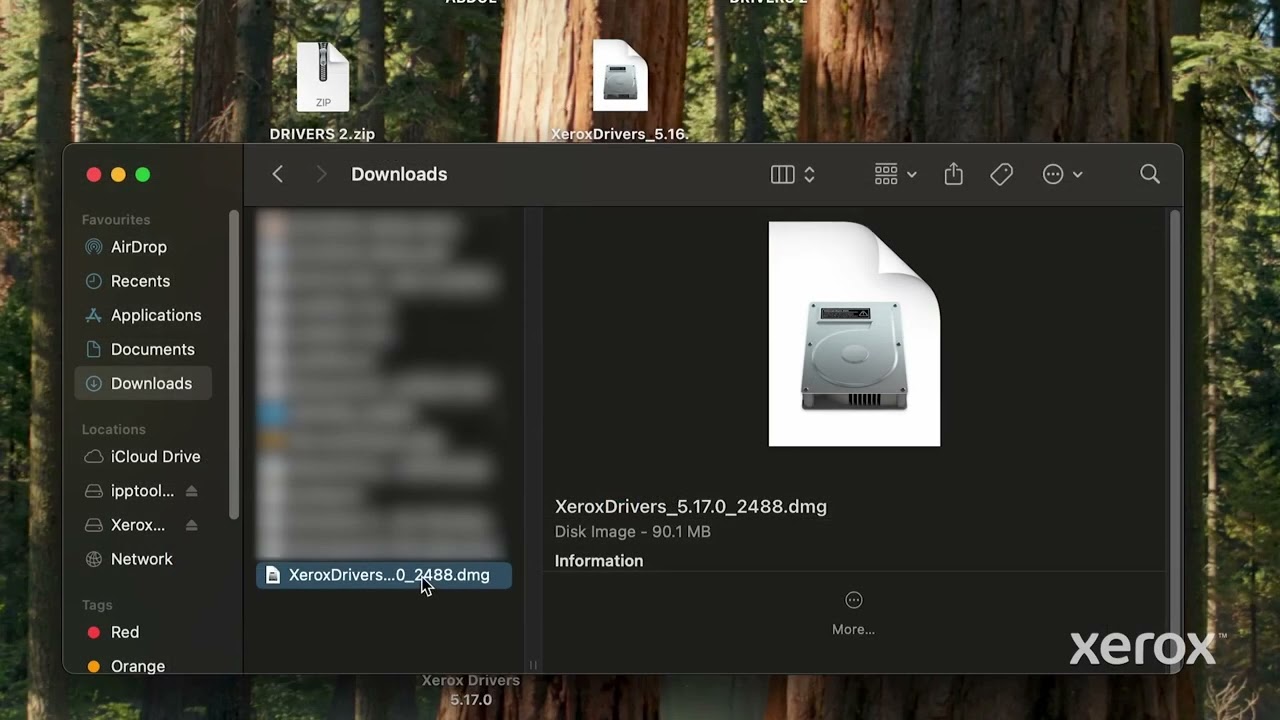Click the Information heading in preview pane
Image resolution: width=1280 pixels, height=720 pixels.
tap(599, 561)
